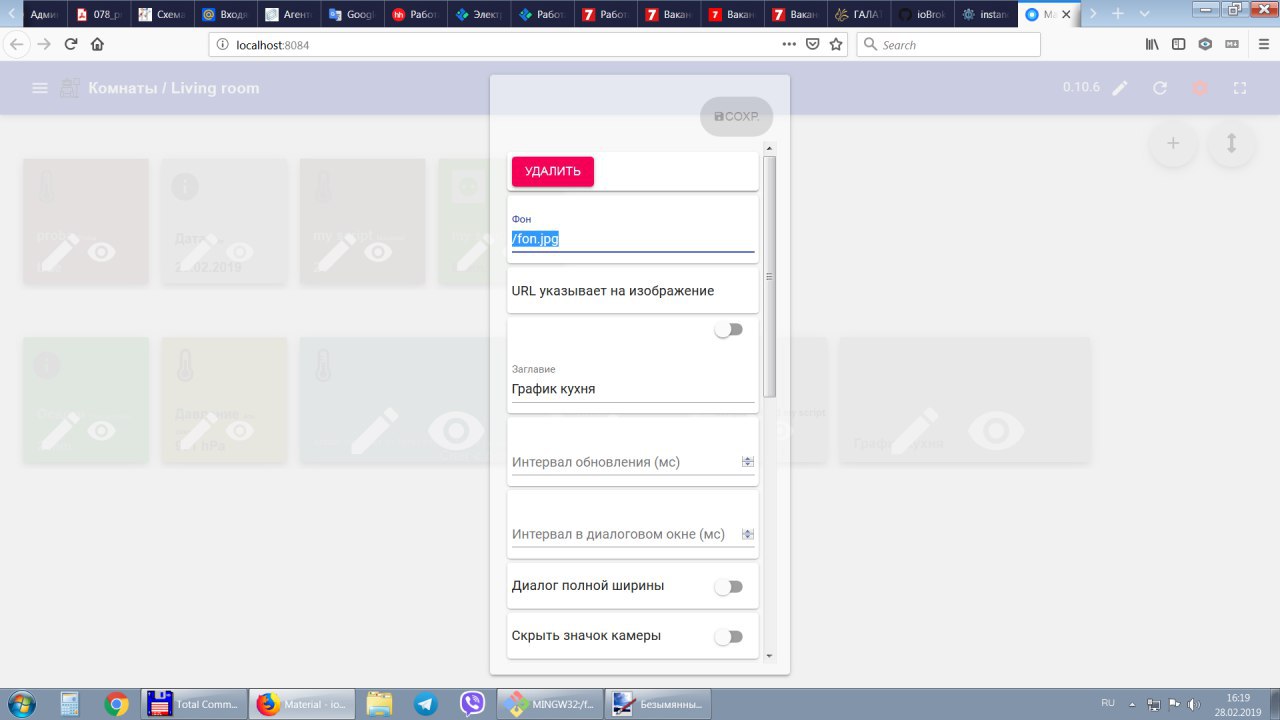Click the Firefox back arrow
Screen dimensions: 1280x720
(17, 44)
